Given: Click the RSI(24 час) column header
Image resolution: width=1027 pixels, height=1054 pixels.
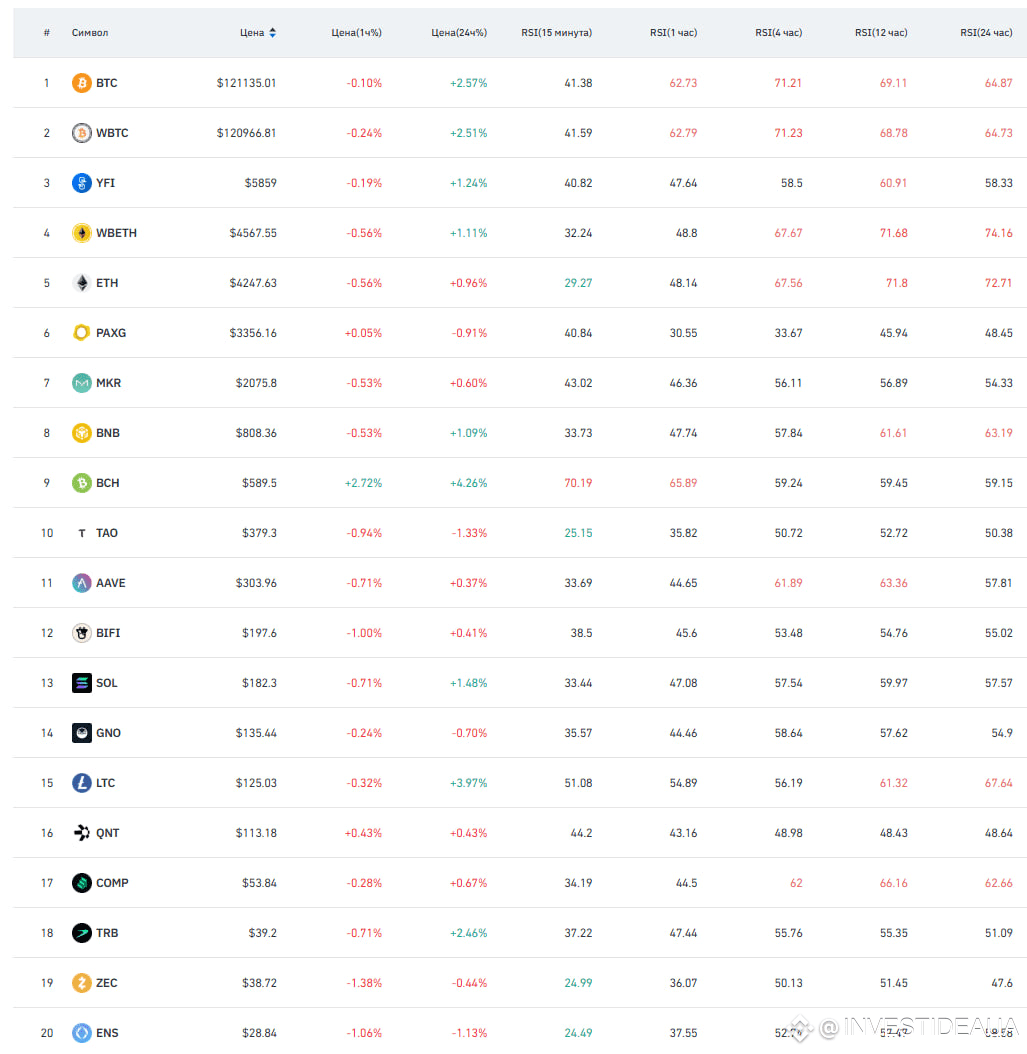Looking at the screenshot, I should (986, 32).
